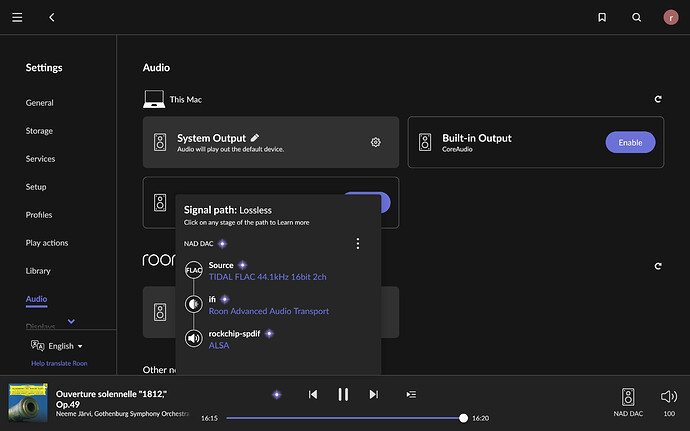Click the FLAC source stage icon

point(194,270)
